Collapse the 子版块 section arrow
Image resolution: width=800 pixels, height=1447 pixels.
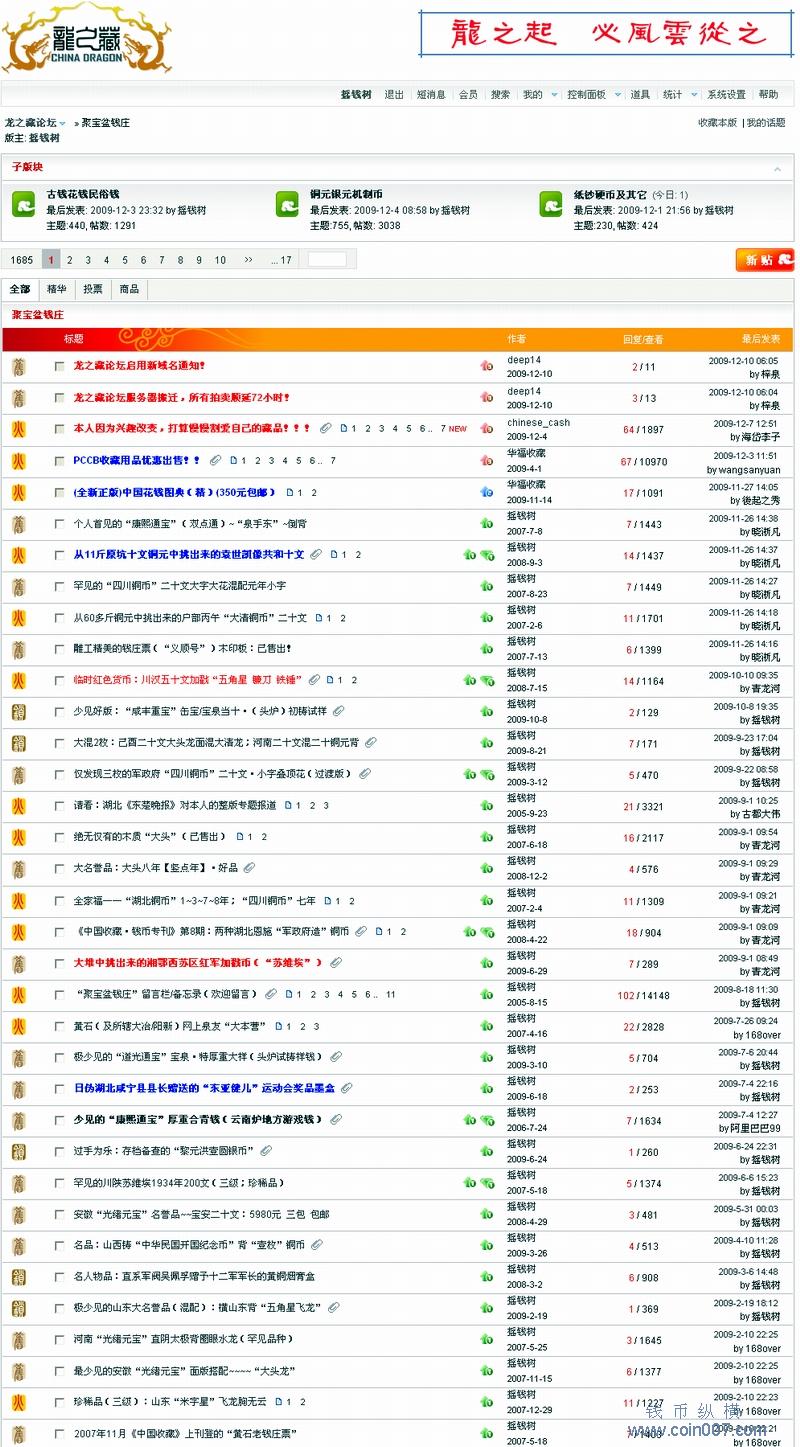(x=778, y=168)
